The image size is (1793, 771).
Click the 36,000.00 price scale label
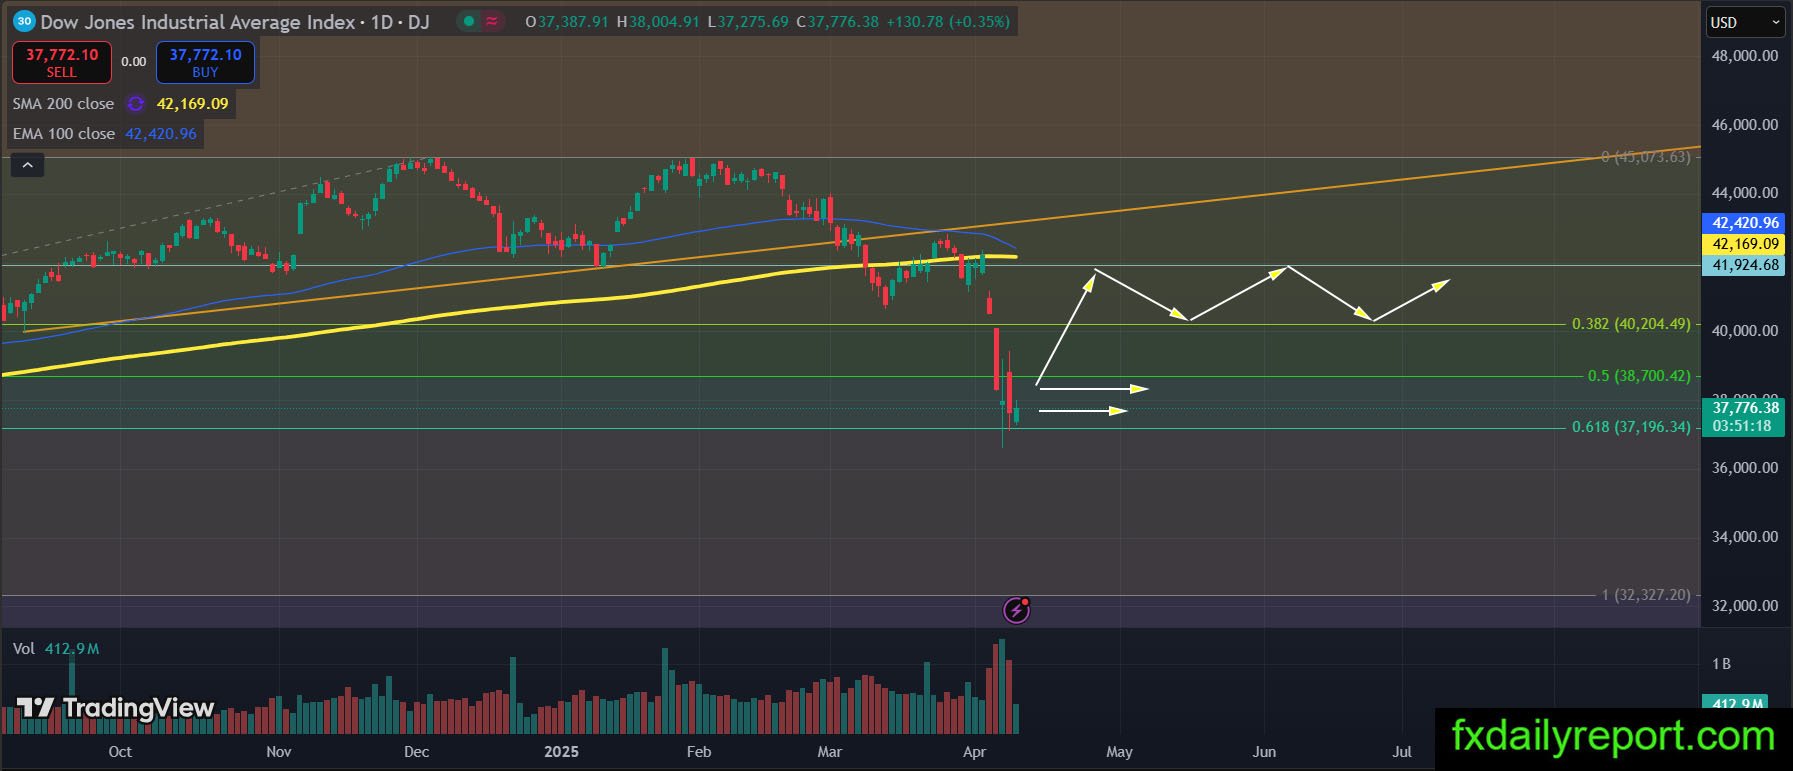click(x=1745, y=468)
